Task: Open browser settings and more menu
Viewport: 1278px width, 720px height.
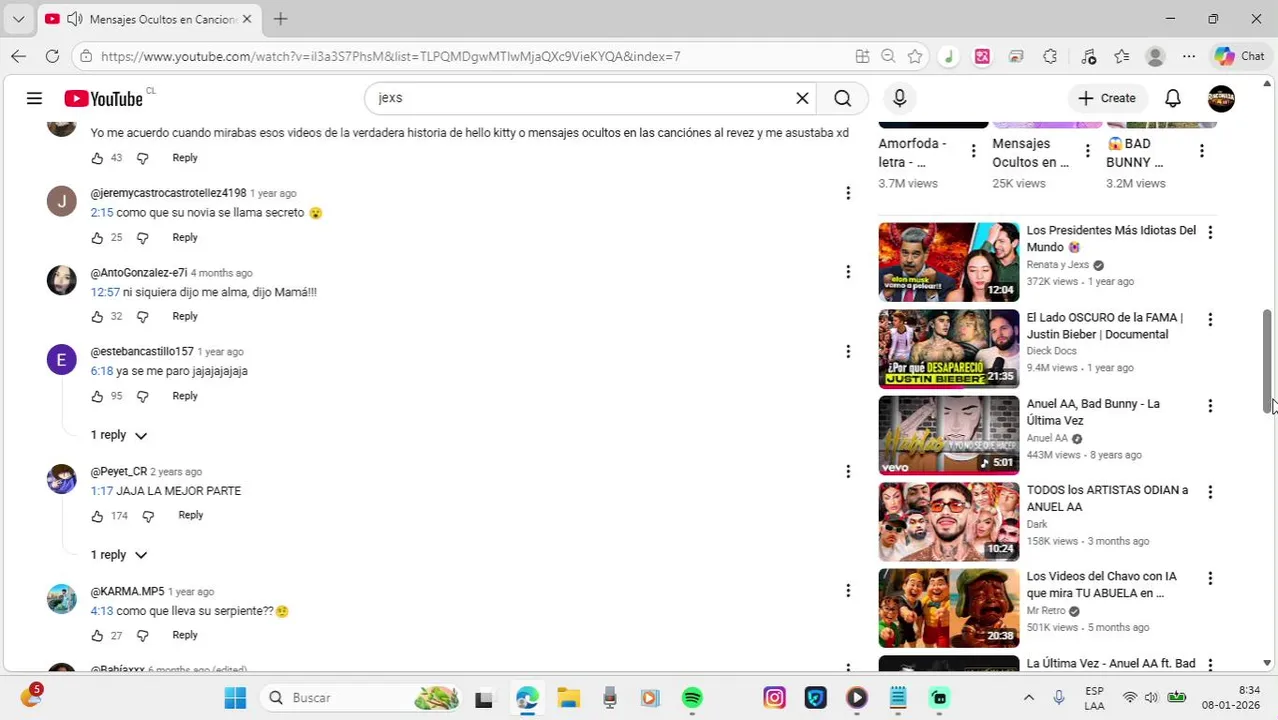Action: point(1188,56)
